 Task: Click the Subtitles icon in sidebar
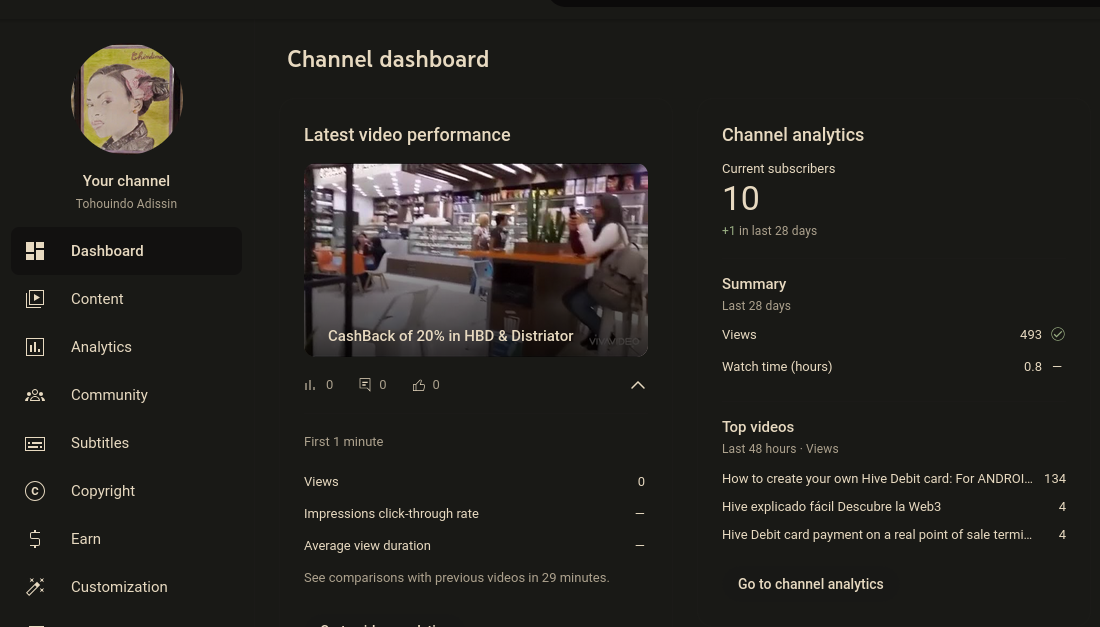pos(35,443)
